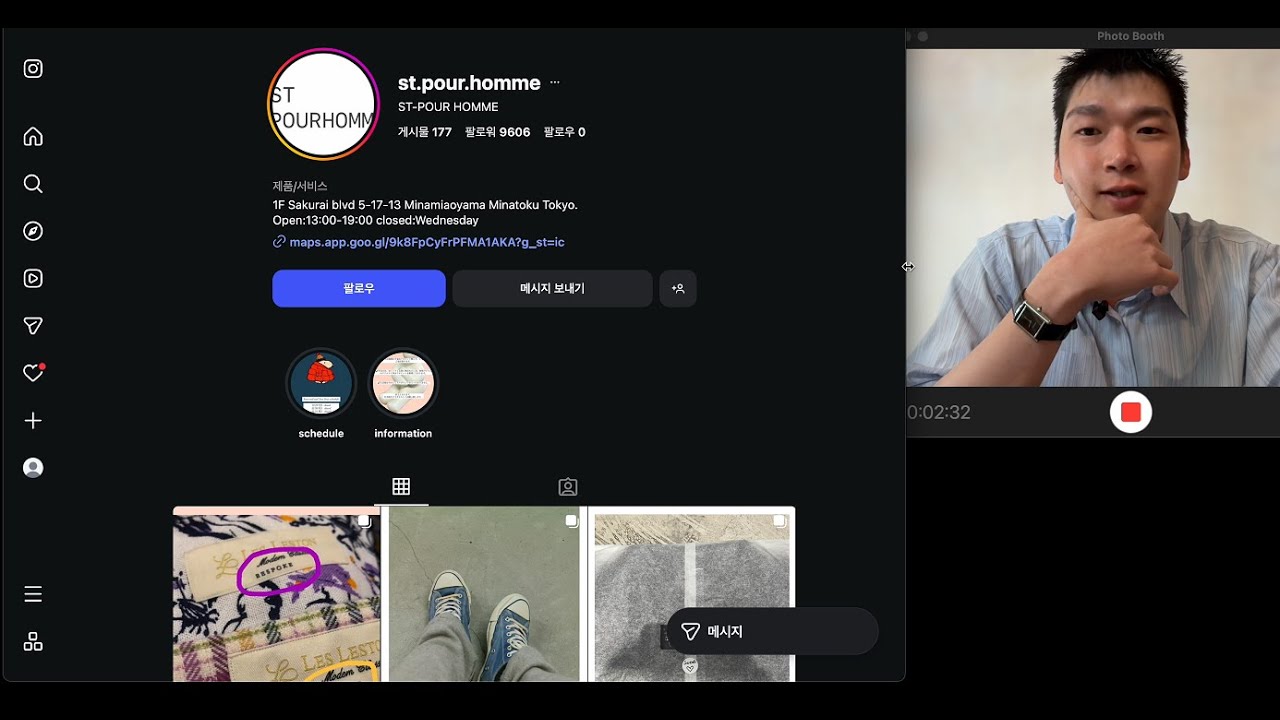Viewport: 1280px width, 720px height.
Task: Click the Sakurai blvd Minamiaoyama address line
Action: click(x=425, y=205)
